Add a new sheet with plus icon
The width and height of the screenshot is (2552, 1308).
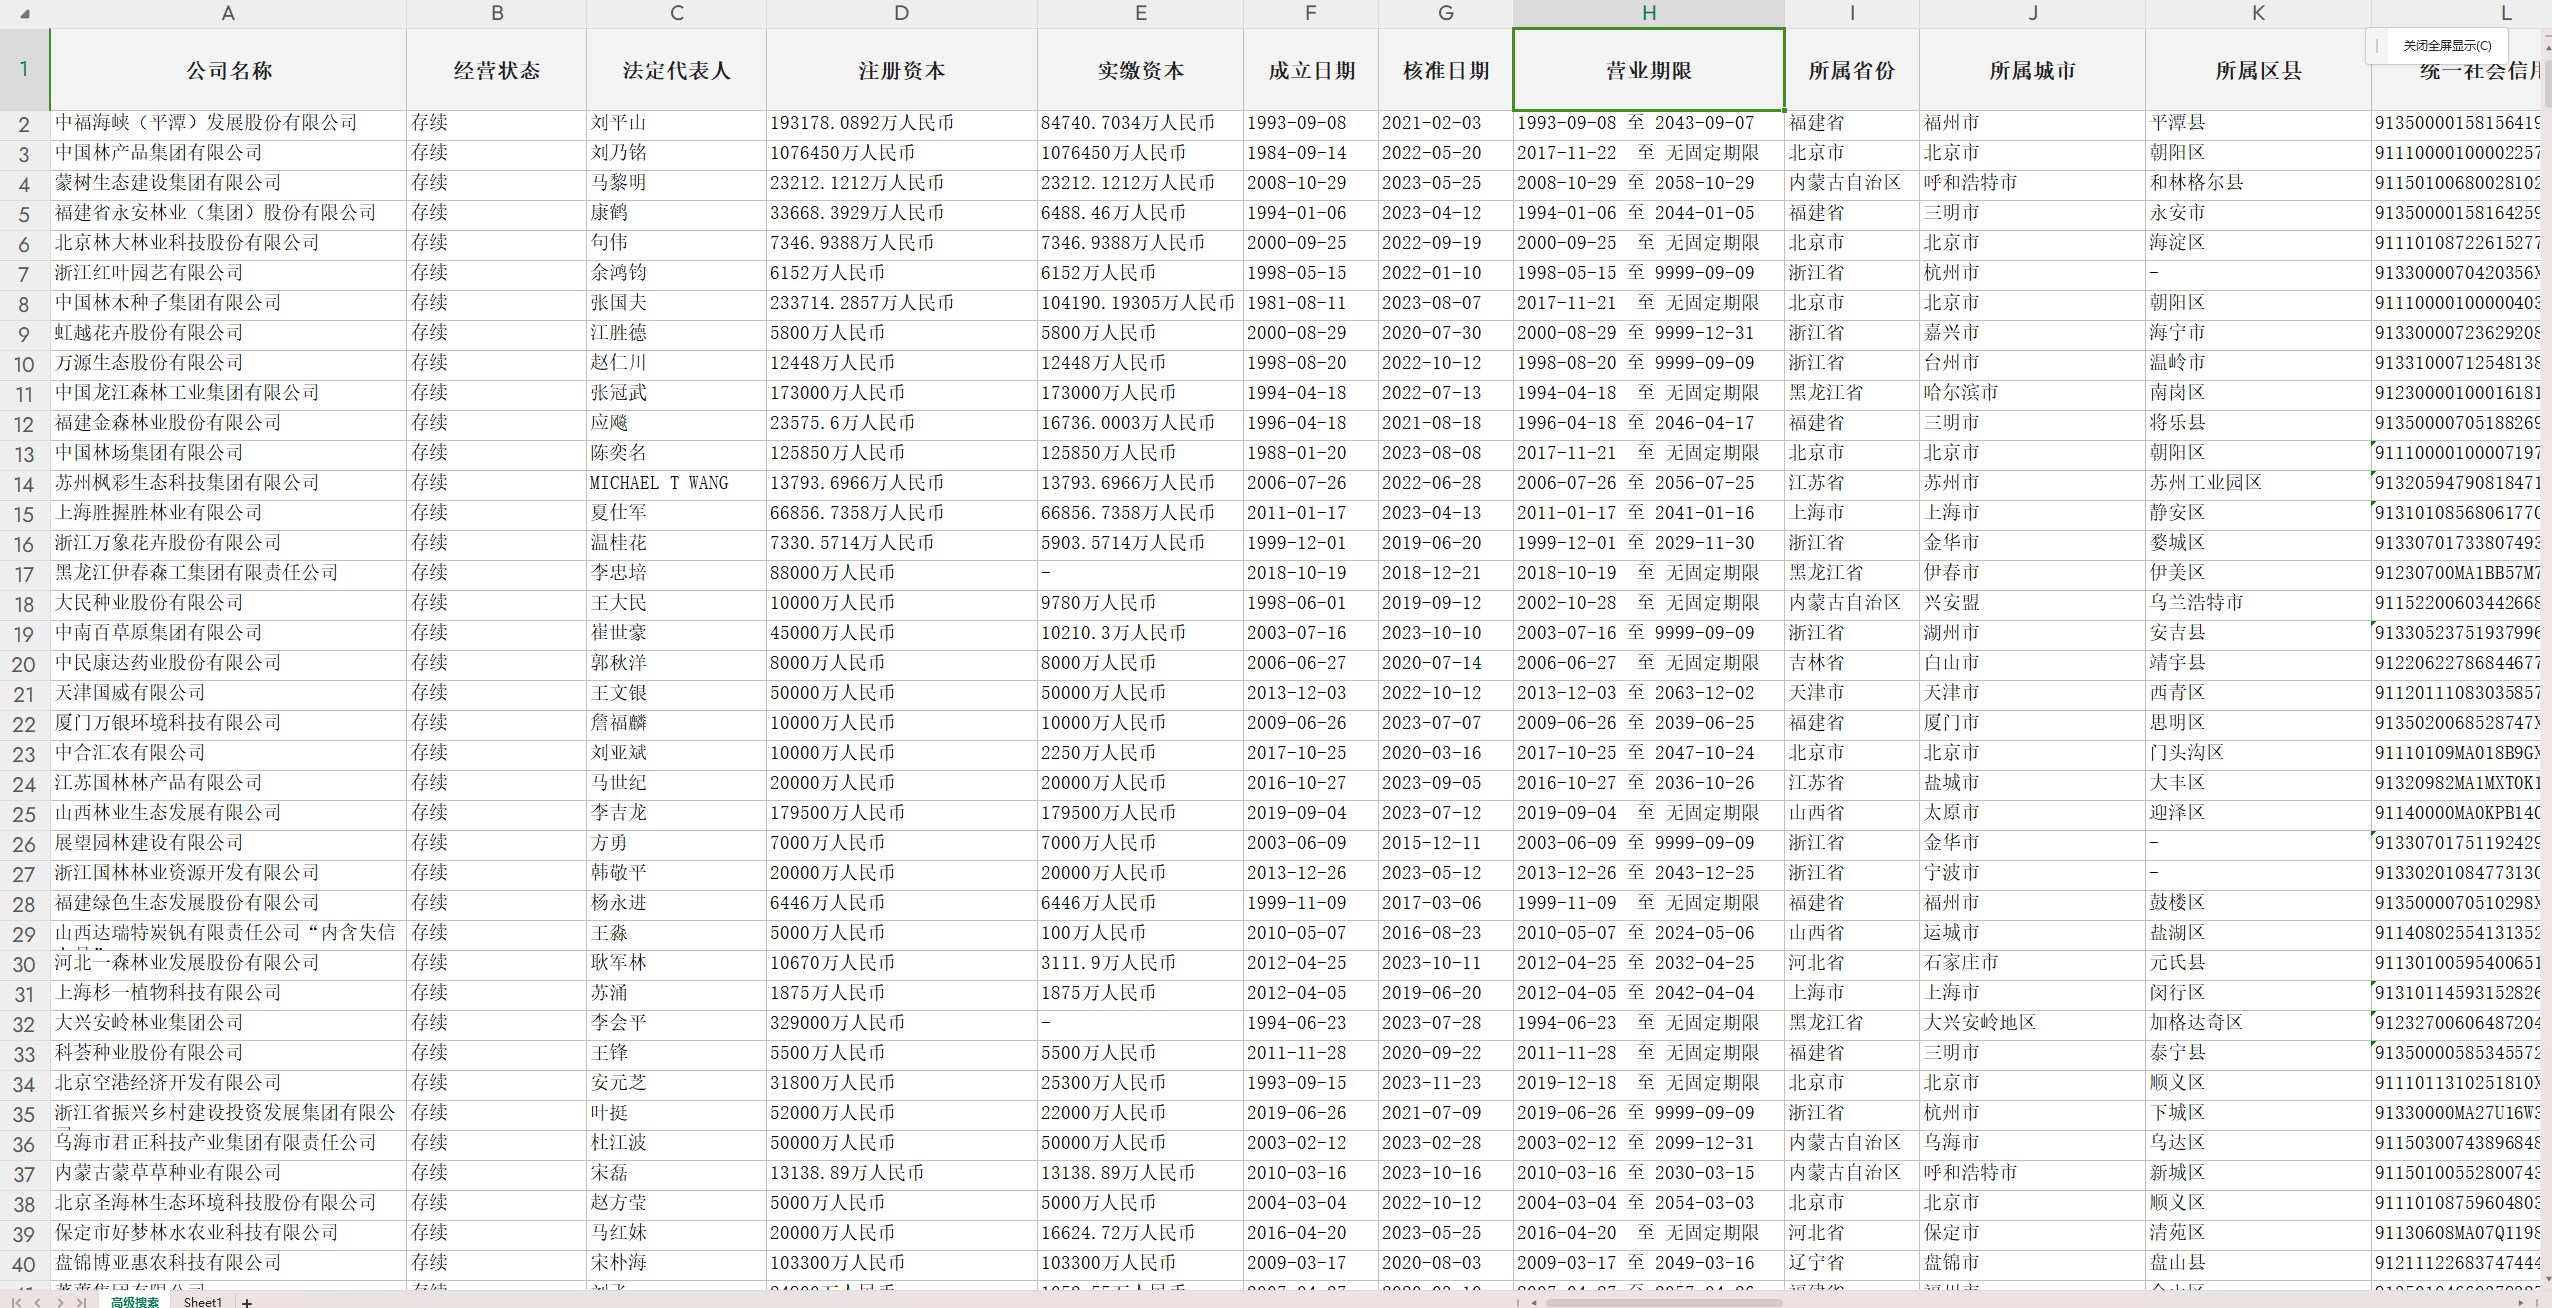(x=247, y=1302)
